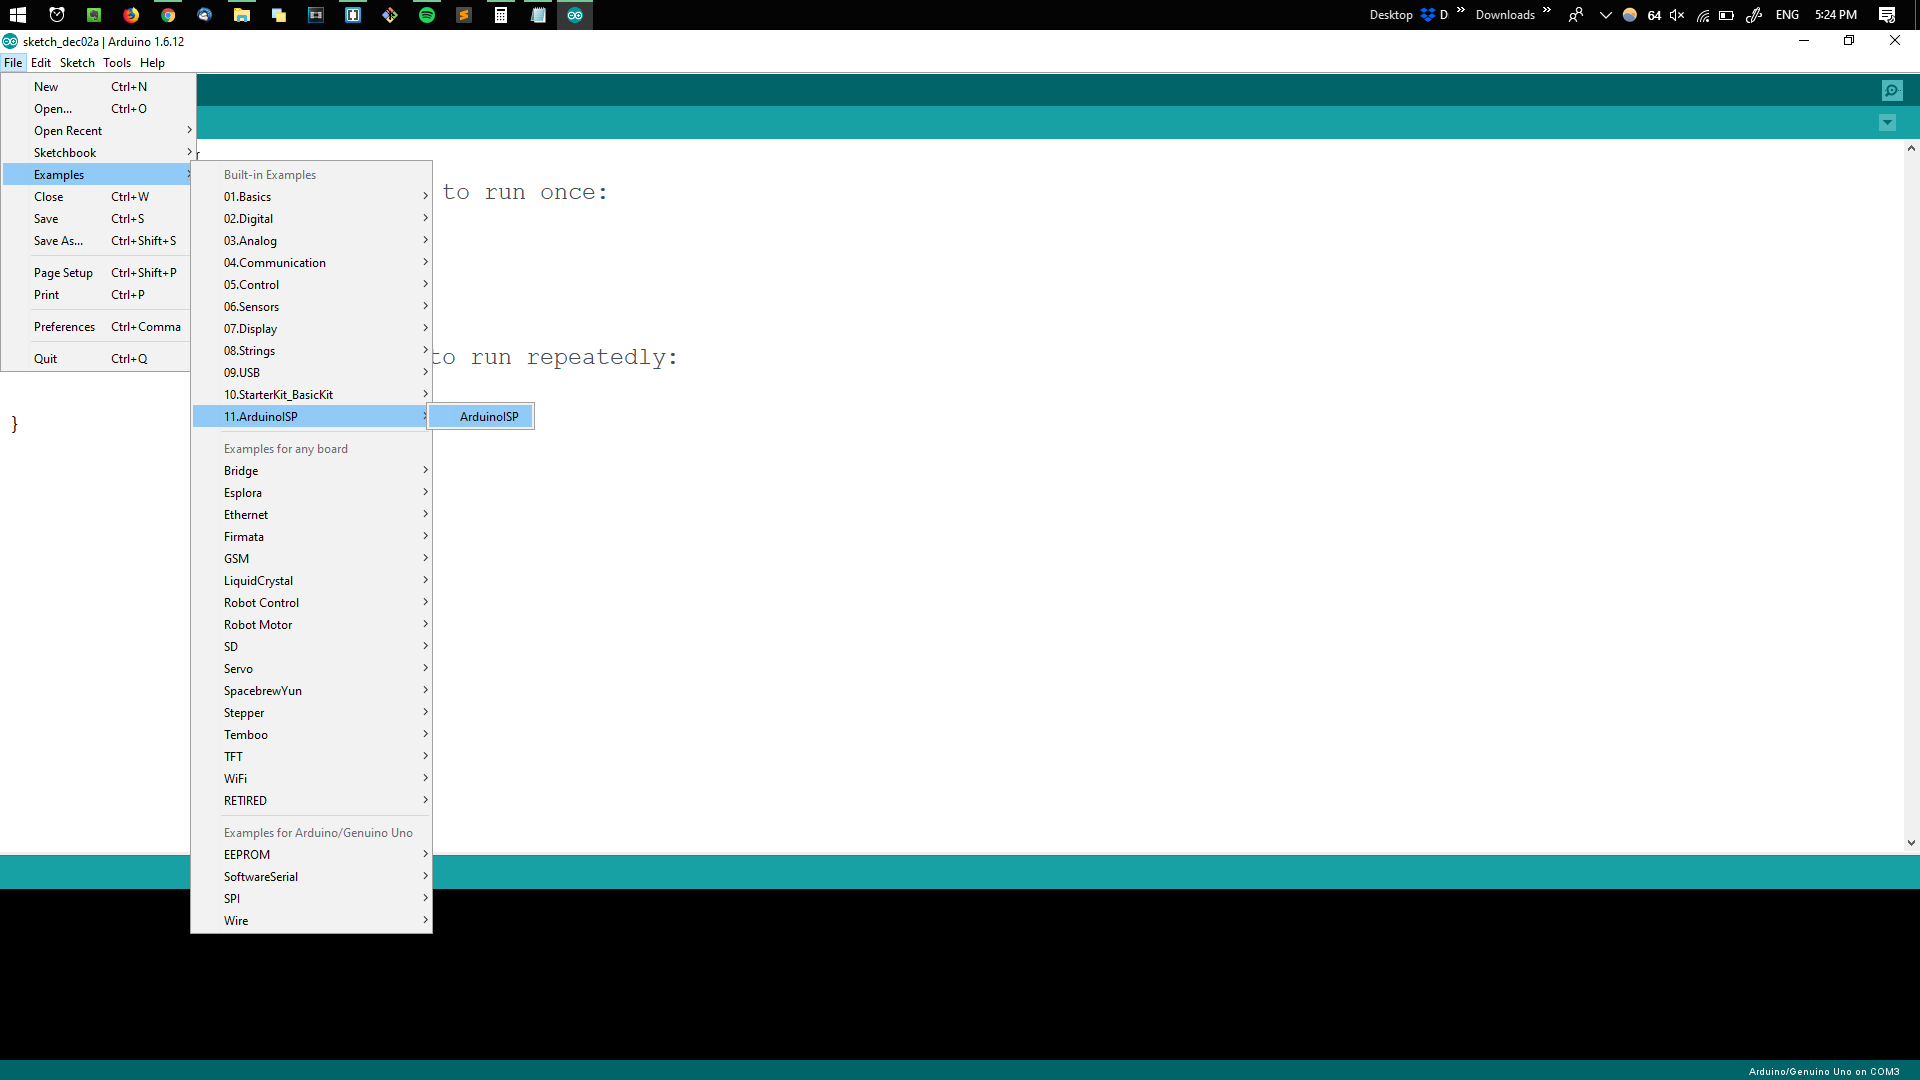Screen dimensions: 1920x1080
Task: Open the Serial Monitor magnifier icon
Action: click(x=1891, y=90)
